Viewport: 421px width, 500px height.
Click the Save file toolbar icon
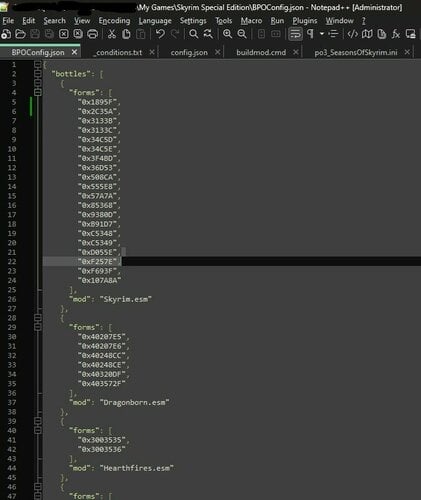(x=35, y=34)
